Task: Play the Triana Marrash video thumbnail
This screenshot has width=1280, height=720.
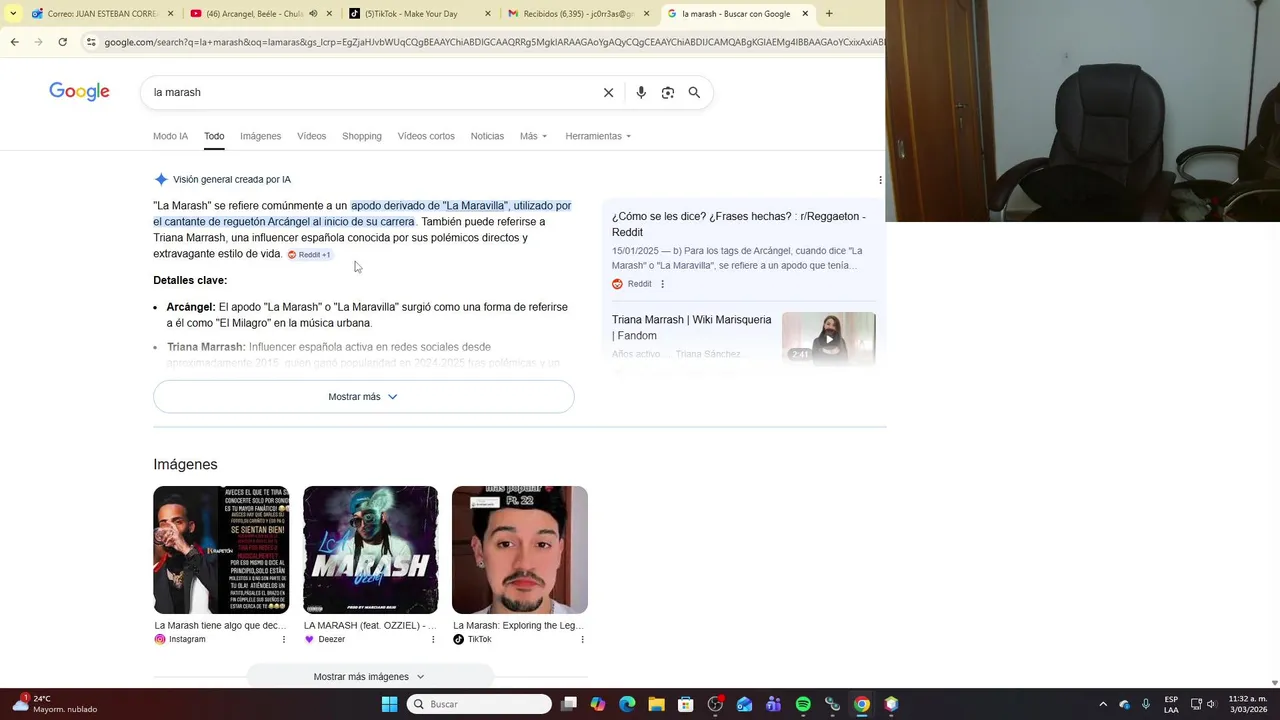Action: pyautogui.click(x=828, y=338)
